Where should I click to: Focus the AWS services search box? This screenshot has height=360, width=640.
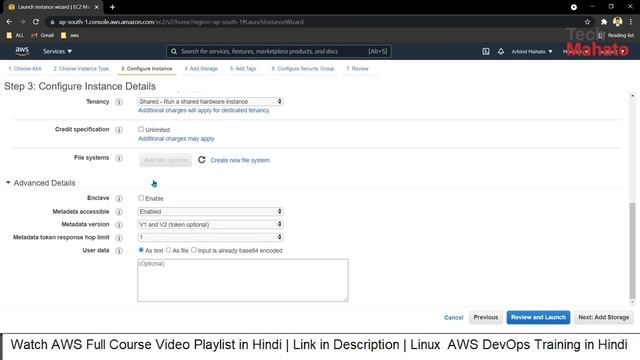tap(279, 51)
